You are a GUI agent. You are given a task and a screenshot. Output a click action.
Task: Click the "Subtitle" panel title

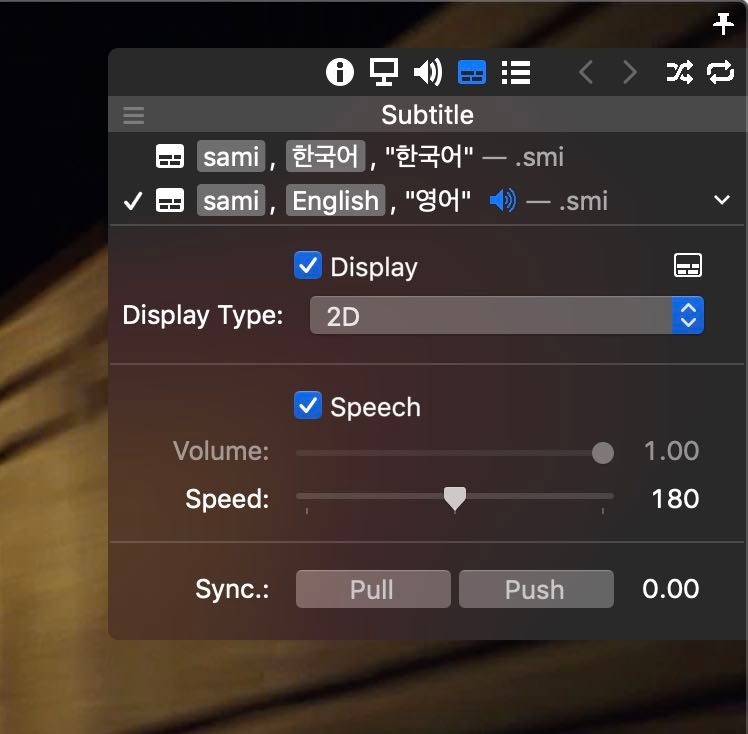[x=427, y=115]
